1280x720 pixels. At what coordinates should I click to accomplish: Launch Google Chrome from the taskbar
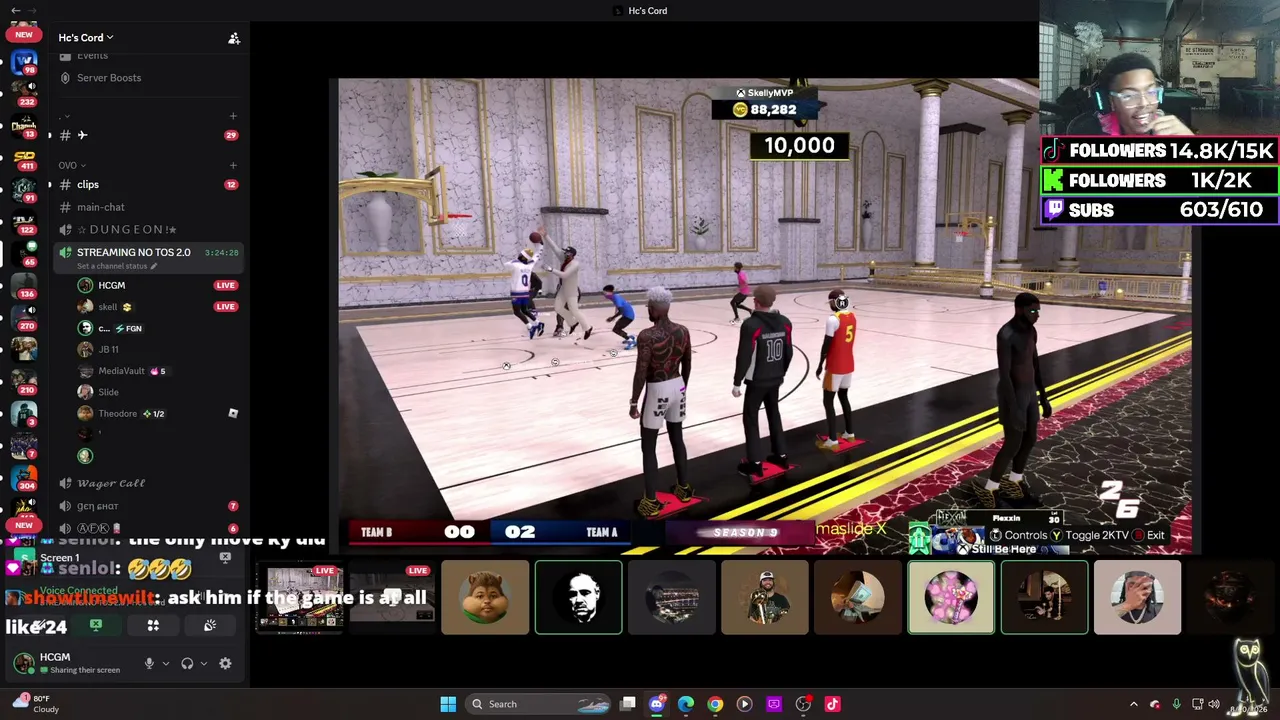715,704
